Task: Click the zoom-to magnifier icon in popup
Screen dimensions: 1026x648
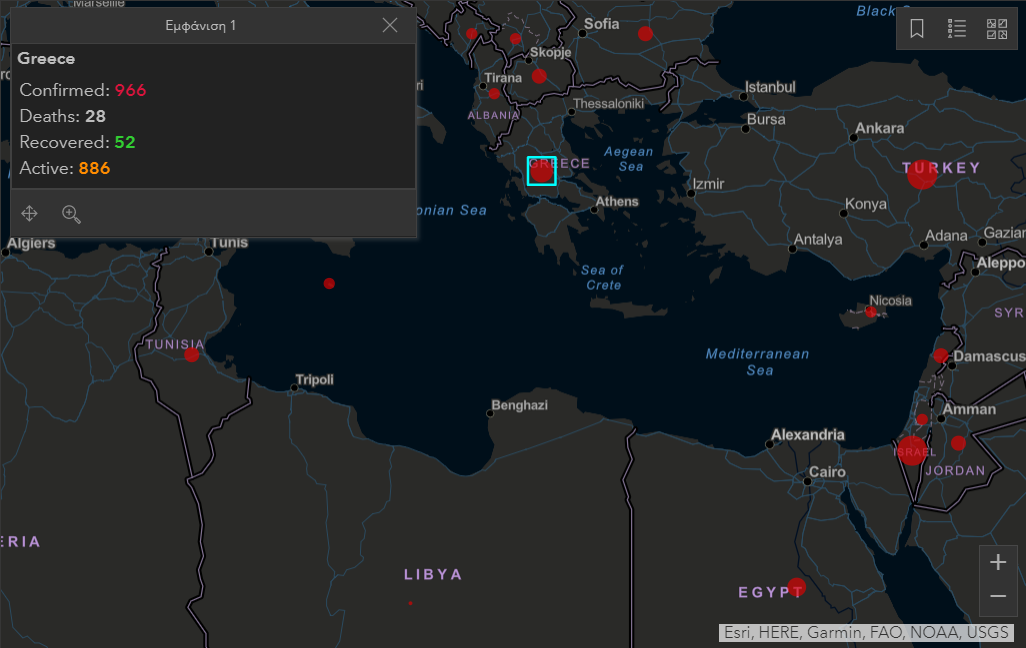Action: click(x=71, y=213)
